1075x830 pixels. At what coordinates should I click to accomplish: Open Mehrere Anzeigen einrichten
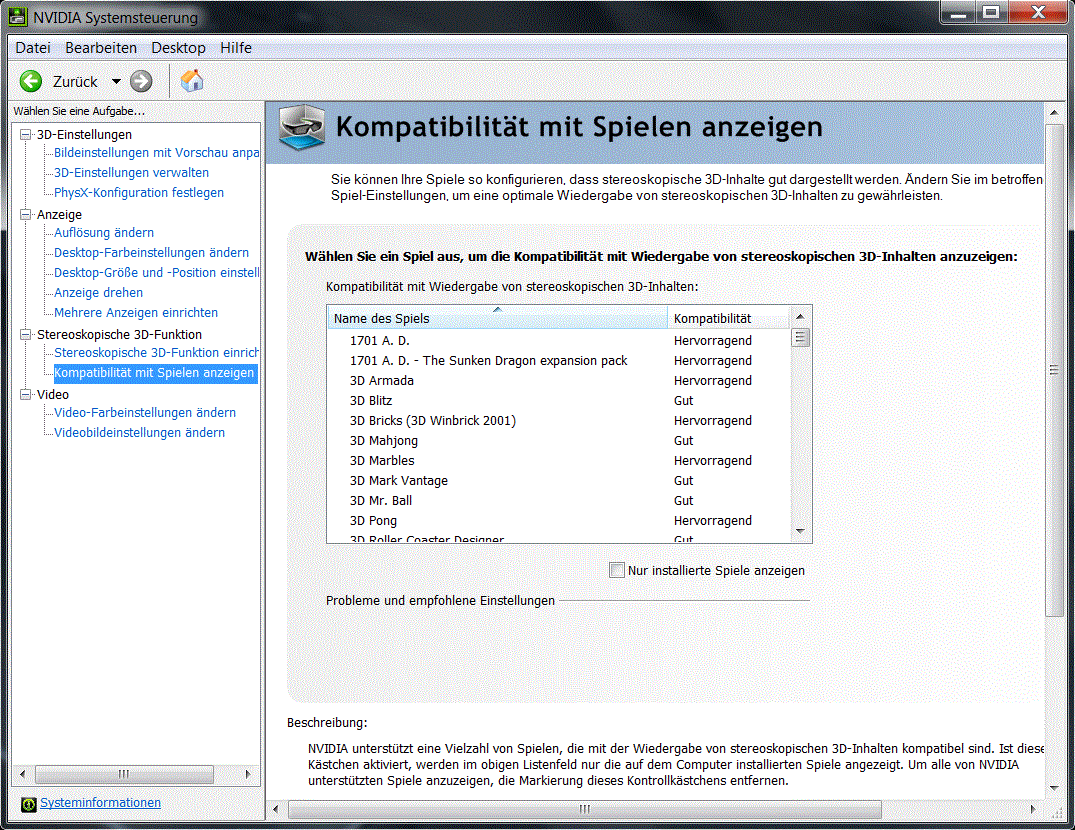point(136,313)
